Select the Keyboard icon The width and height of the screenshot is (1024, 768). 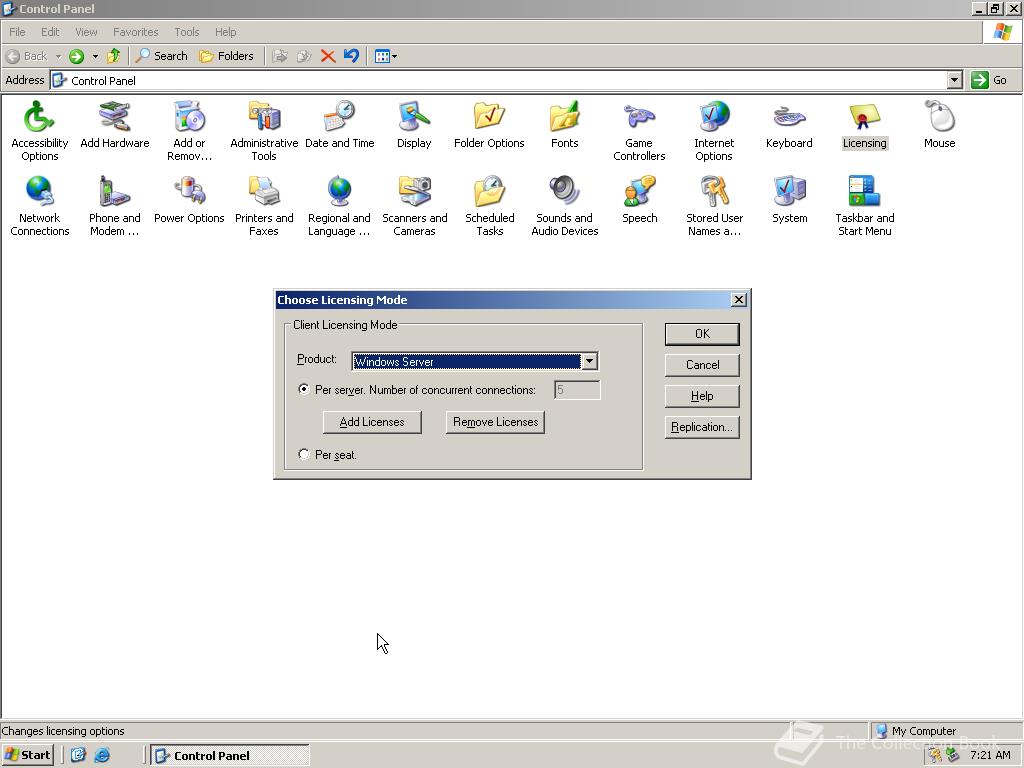[x=789, y=124]
